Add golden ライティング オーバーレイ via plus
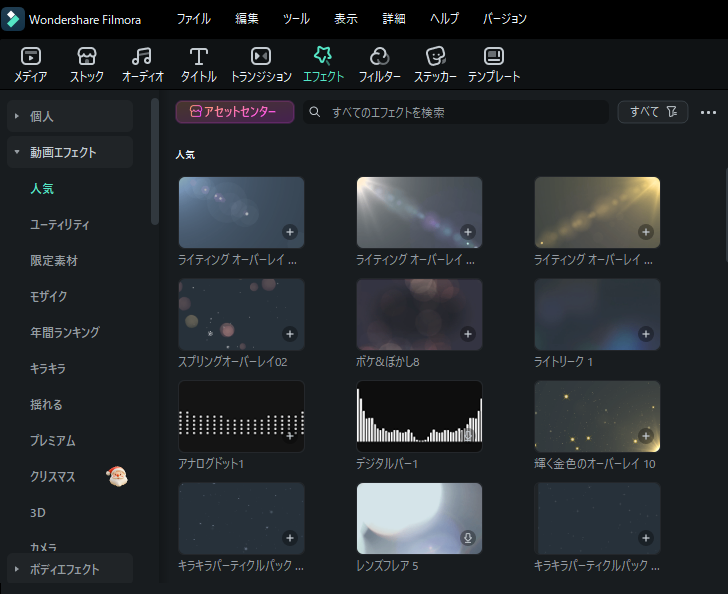Image resolution: width=728 pixels, height=594 pixels. click(x=646, y=232)
